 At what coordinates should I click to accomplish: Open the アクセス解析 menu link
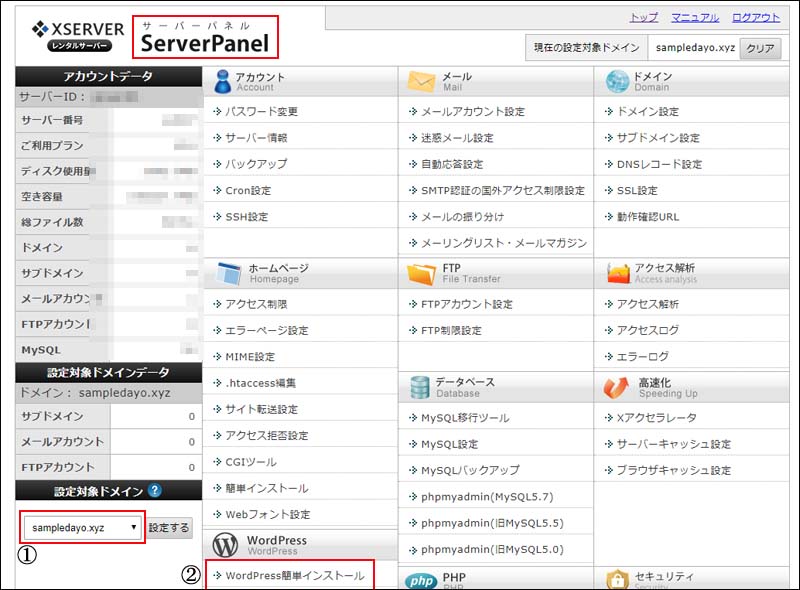coord(648,304)
